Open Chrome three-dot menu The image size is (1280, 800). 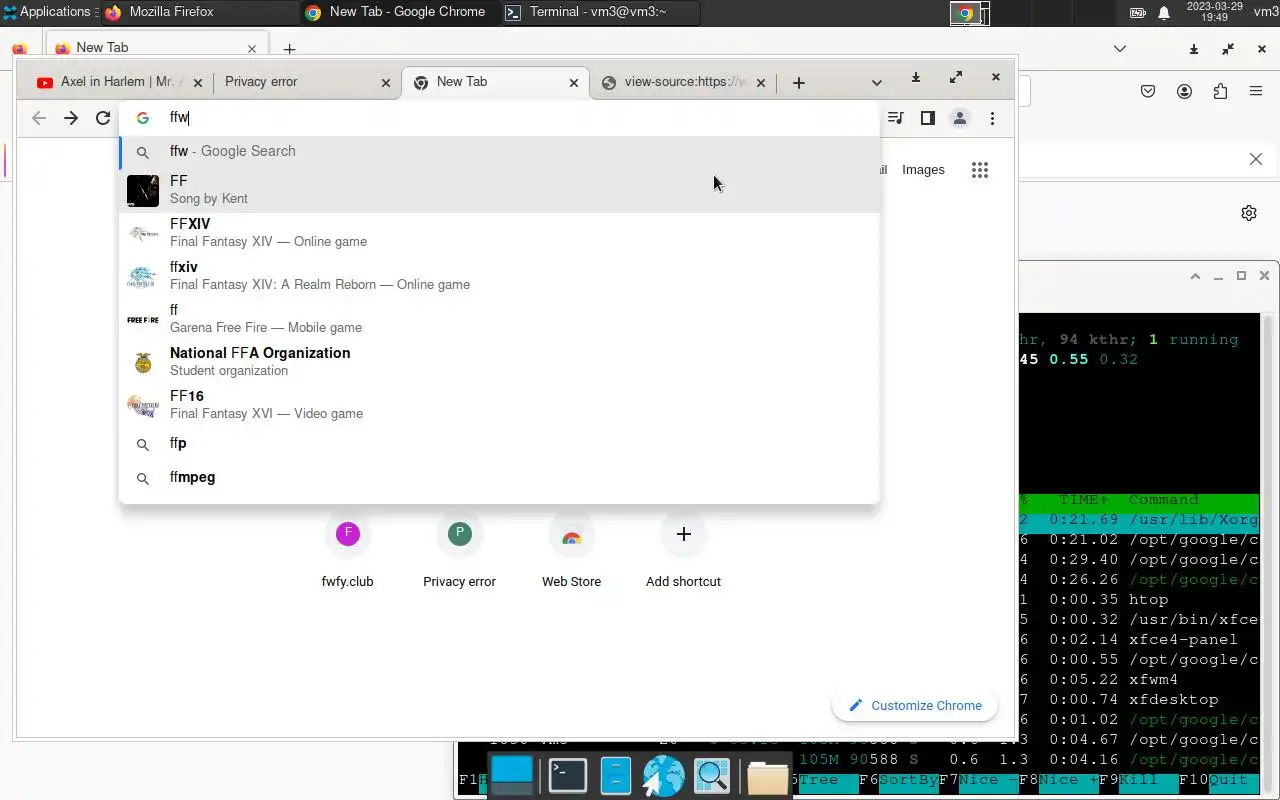pos(992,118)
